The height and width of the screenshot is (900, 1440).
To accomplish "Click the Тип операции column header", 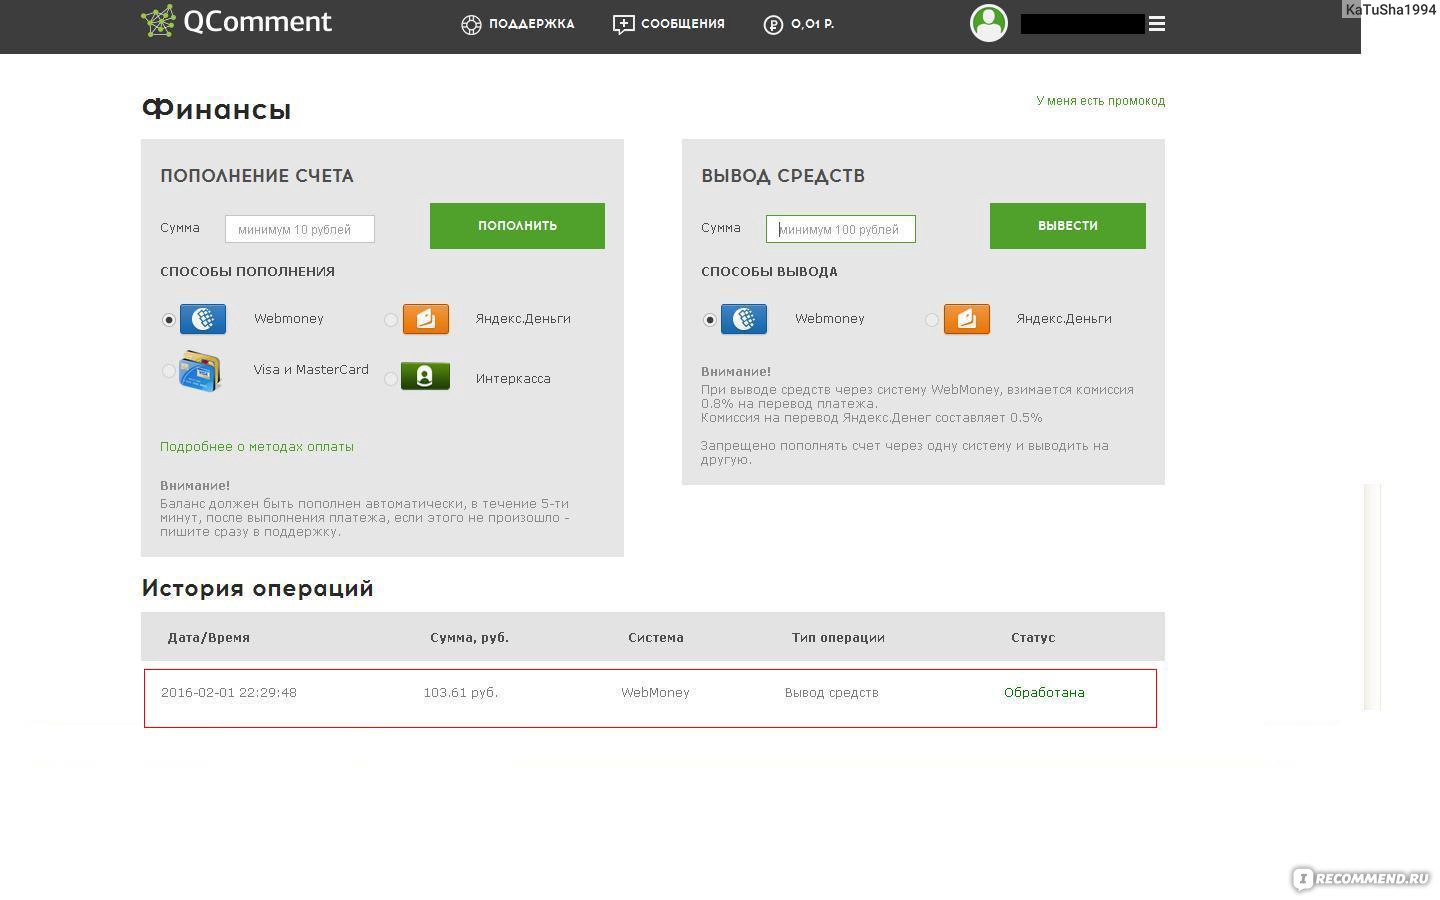I will pyautogui.click(x=838, y=638).
